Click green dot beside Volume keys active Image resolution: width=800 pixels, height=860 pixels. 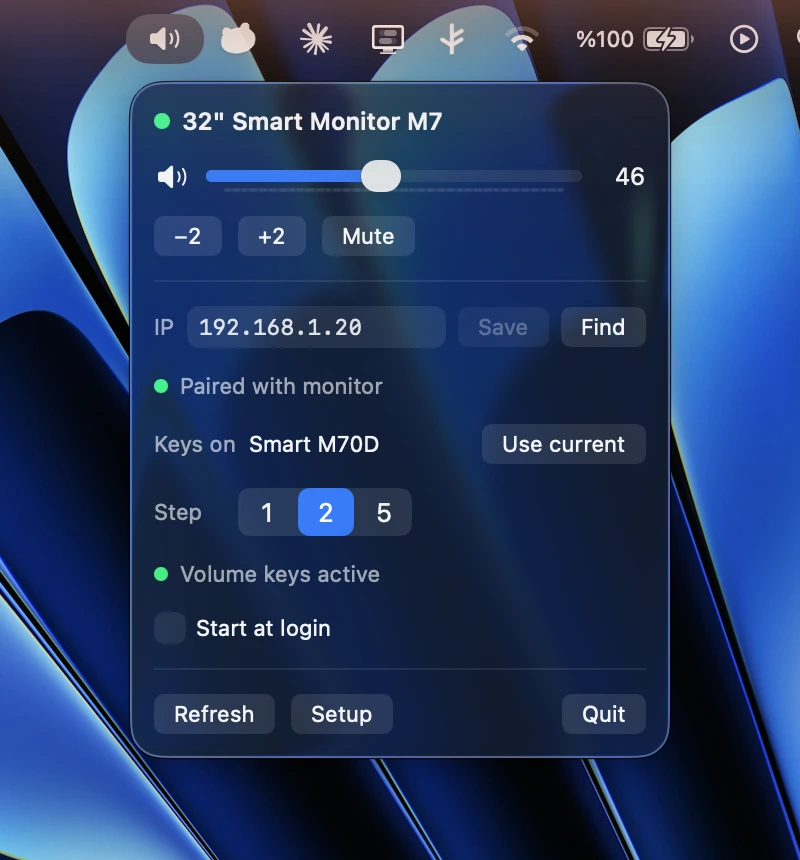tap(161, 574)
